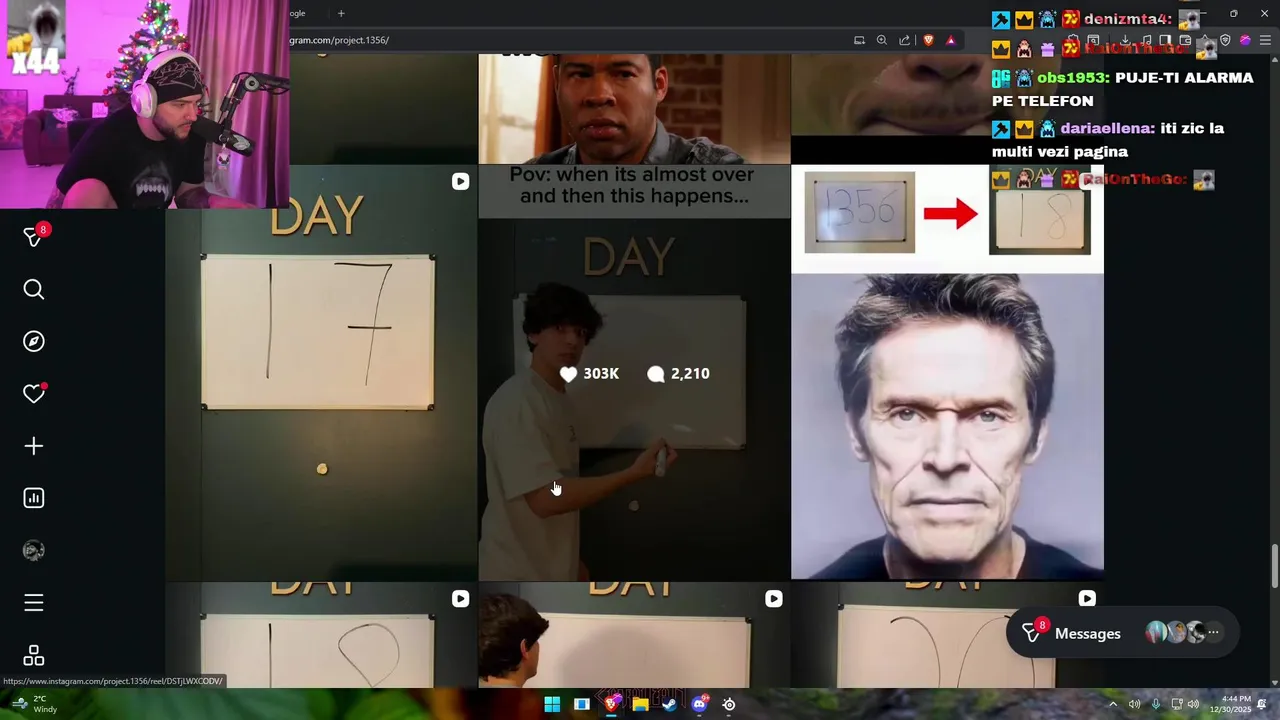
Task: Click the 2,210 comments count
Action: click(x=678, y=374)
